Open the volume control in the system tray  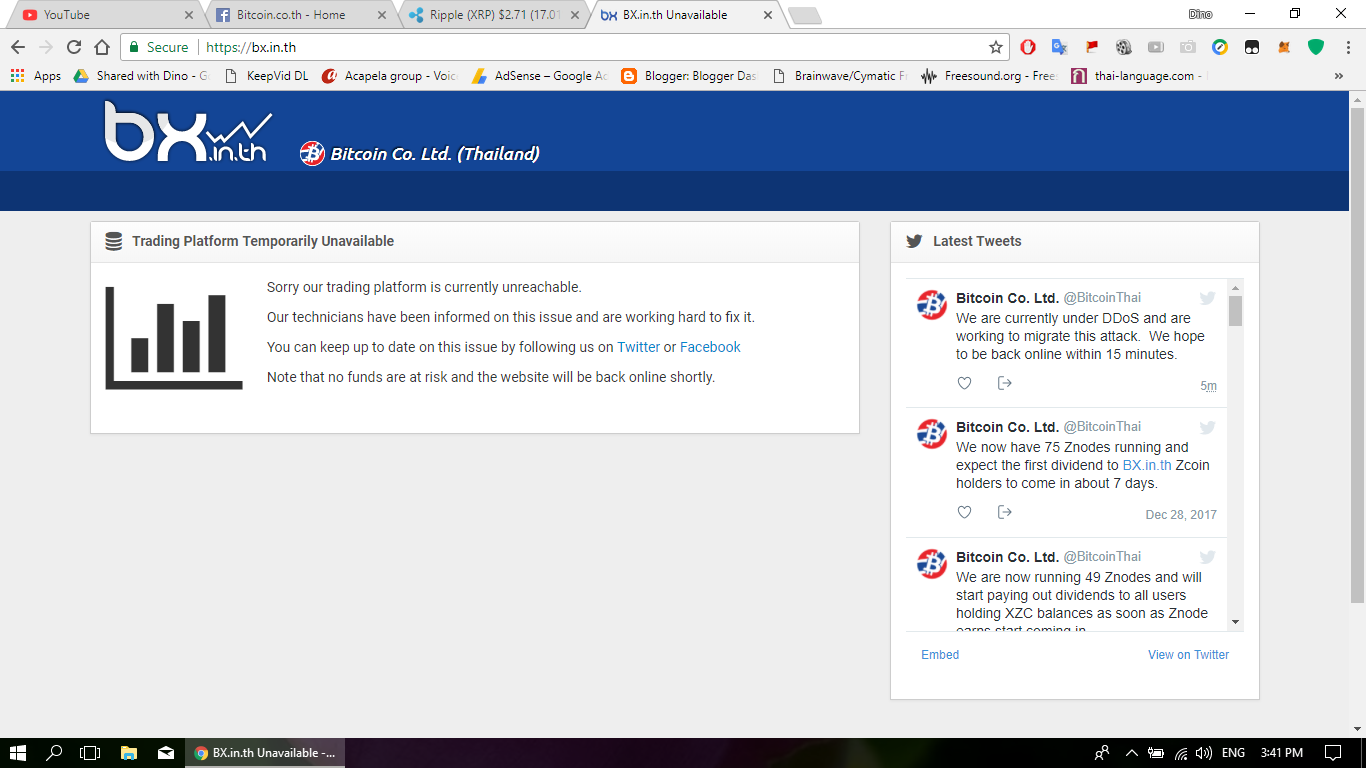click(x=1204, y=753)
